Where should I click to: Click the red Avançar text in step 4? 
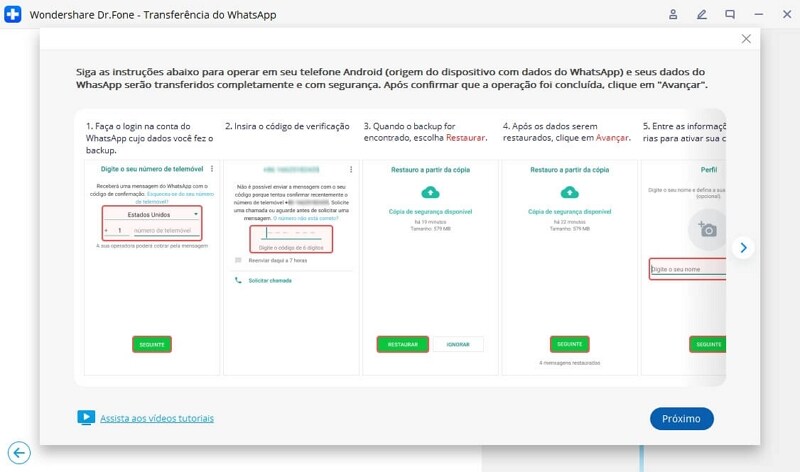612,138
